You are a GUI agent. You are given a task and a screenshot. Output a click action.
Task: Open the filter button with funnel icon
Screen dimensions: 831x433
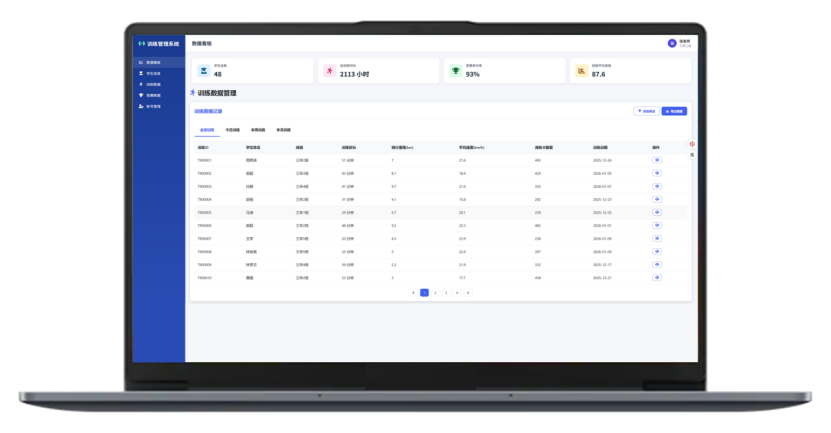pos(646,111)
